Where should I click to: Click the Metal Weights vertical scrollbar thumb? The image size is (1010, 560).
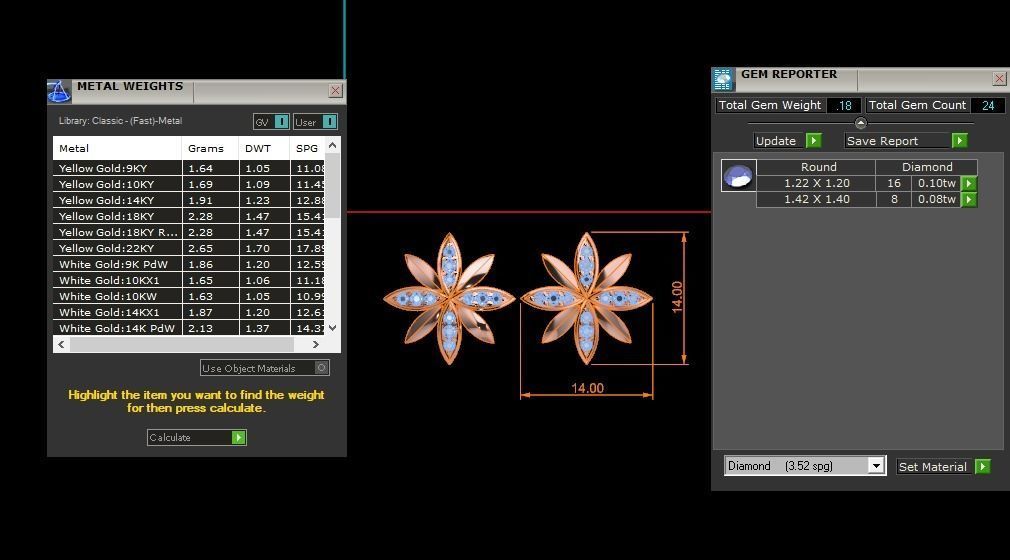click(332, 187)
